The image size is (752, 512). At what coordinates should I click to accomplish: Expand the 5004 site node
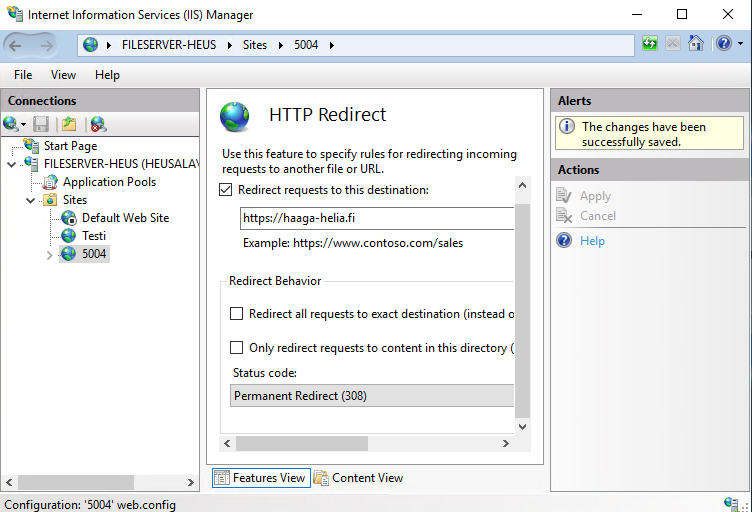pos(49,255)
